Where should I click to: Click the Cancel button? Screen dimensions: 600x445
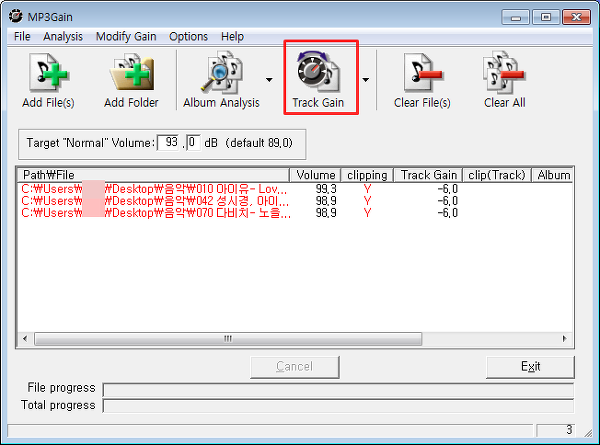(295, 367)
